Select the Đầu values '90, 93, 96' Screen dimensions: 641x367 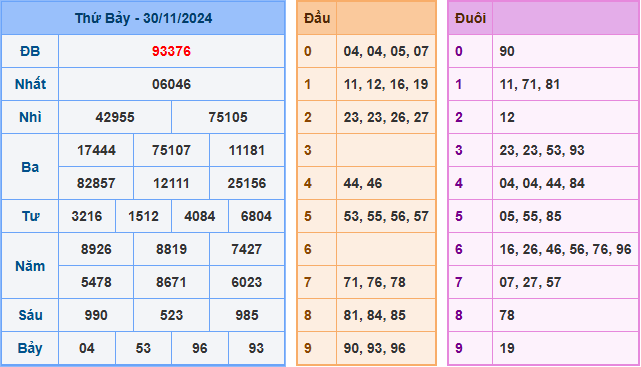pyautogui.click(x=374, y=348)
